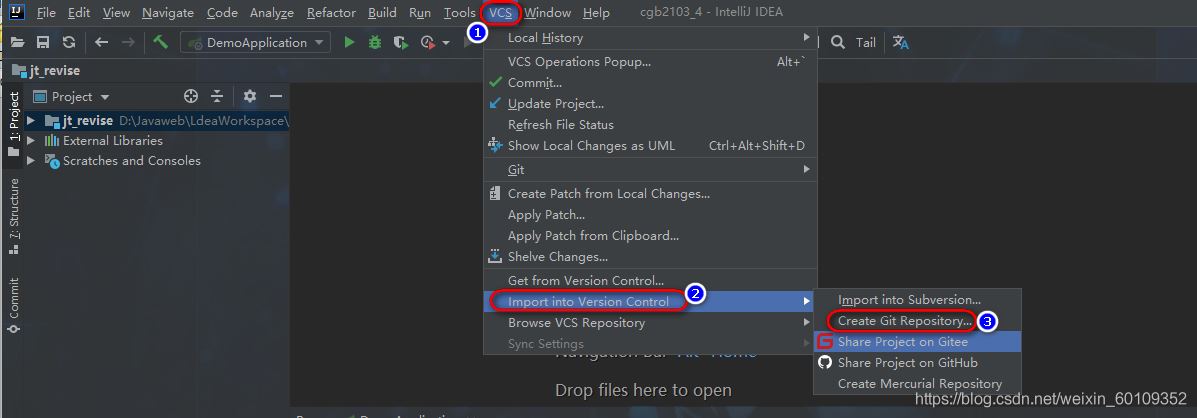Choose Refresh File Status menu entry
Screen dimensions: 1197x418
pos(650,124)
